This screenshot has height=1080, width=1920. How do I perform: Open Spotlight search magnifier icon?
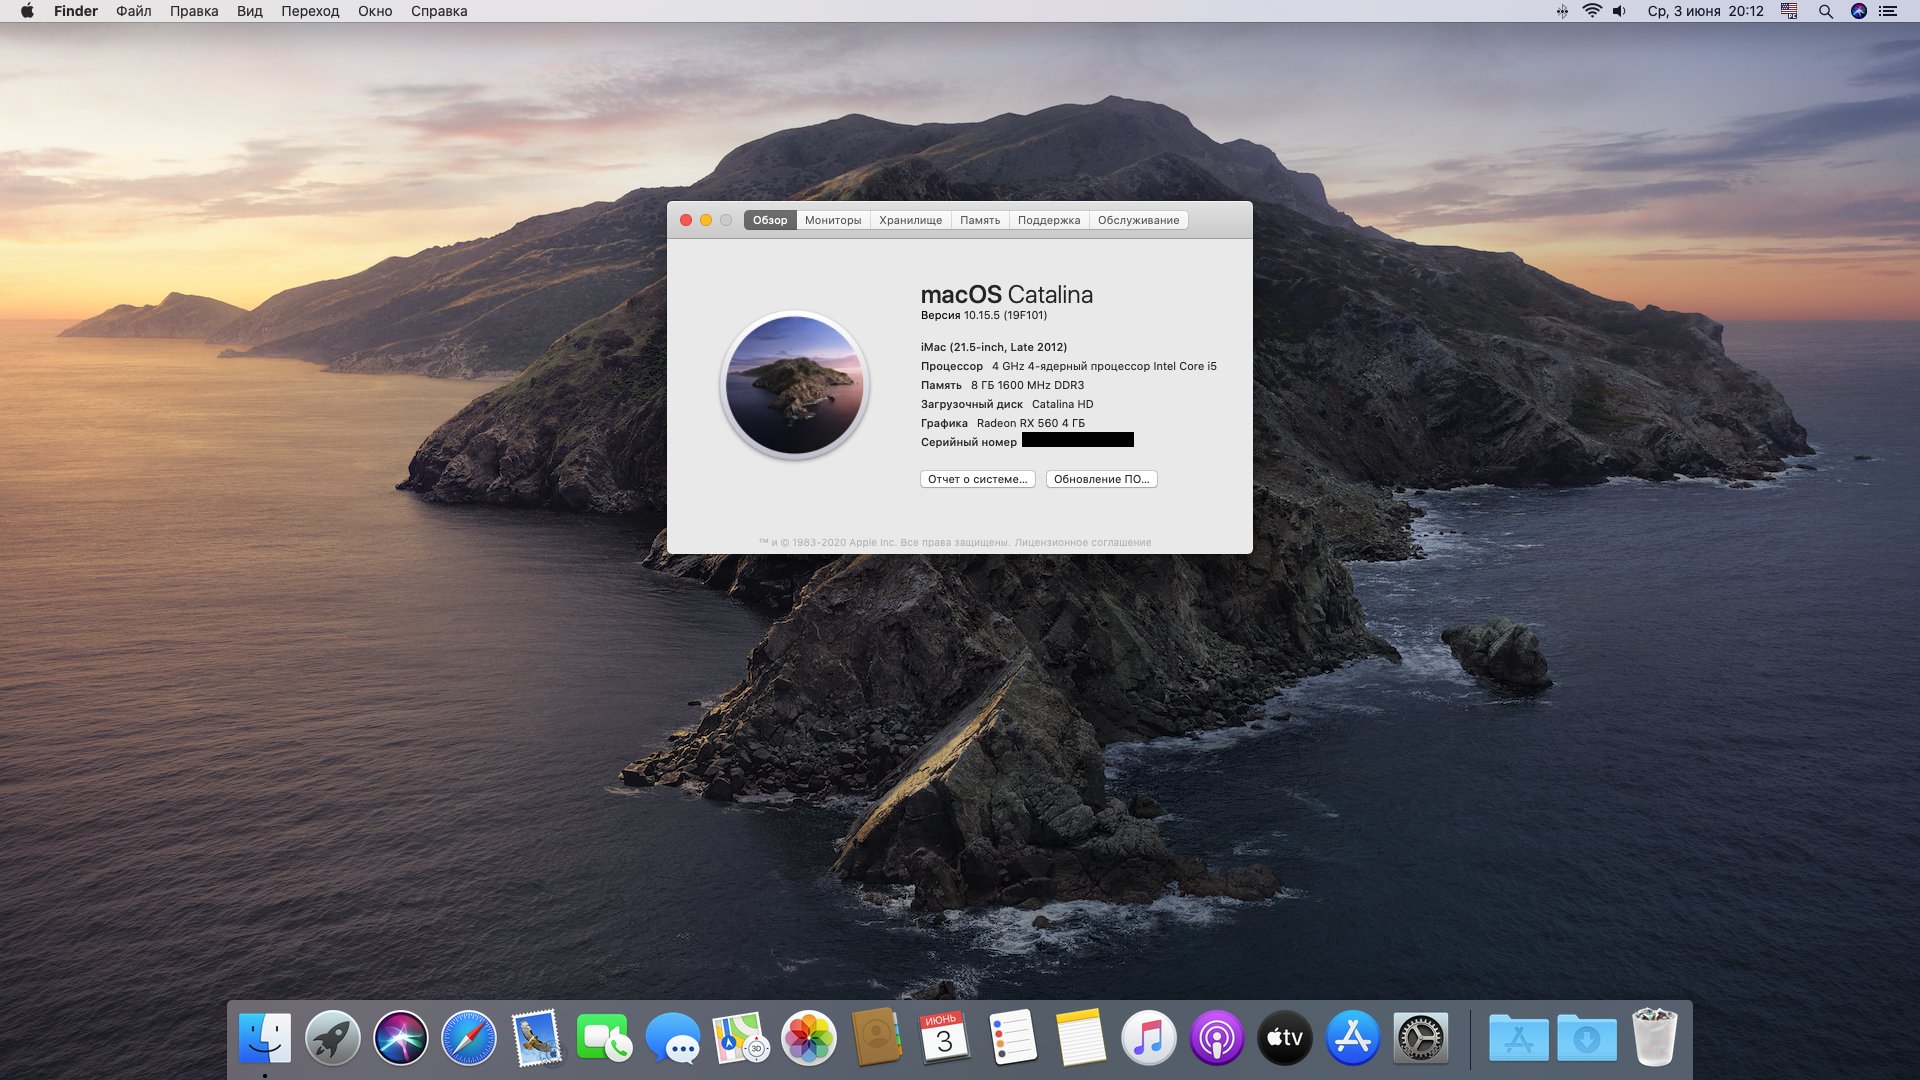tap(1825, 11)
